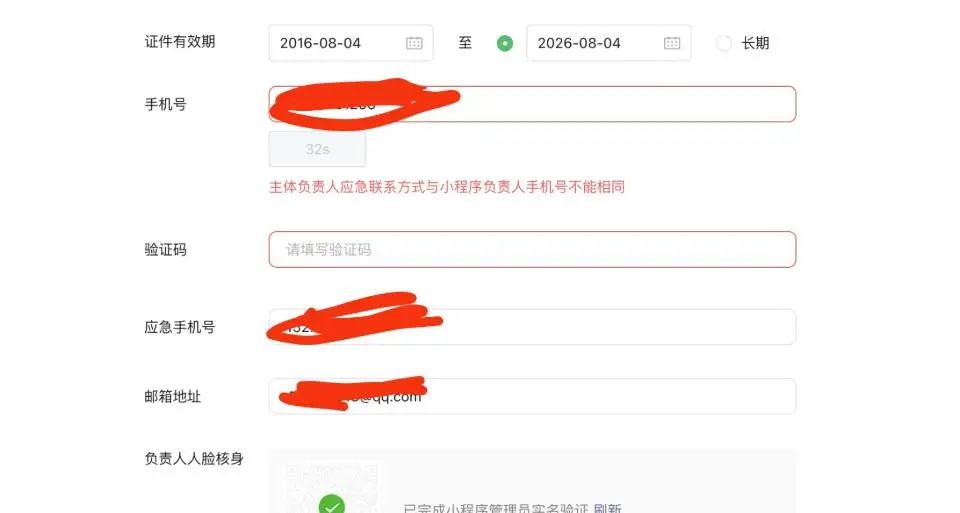Click the 邮箱地址 qq.com email field
Image resolution: width=960 pixels, height=513 pixels.
(532, 396)
